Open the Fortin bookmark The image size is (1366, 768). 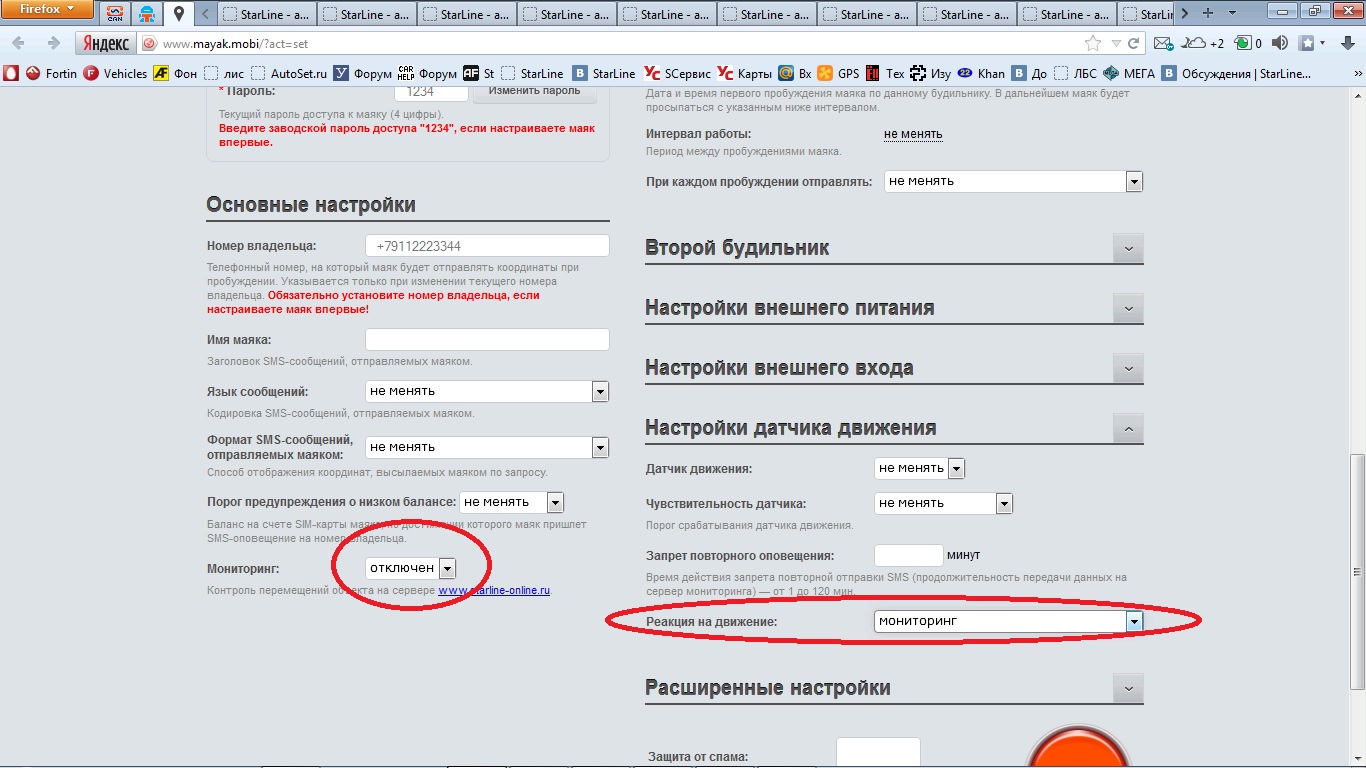52,73
